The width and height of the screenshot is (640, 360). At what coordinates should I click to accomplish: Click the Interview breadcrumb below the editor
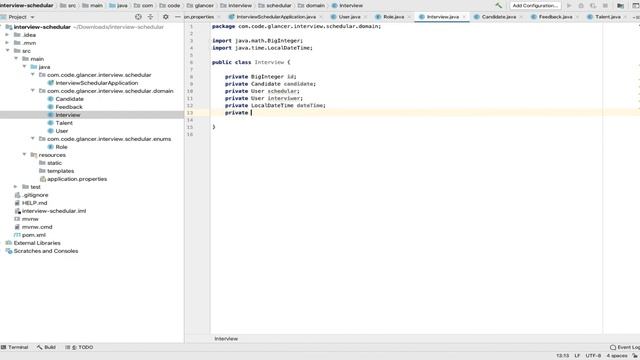pos(226,339)
